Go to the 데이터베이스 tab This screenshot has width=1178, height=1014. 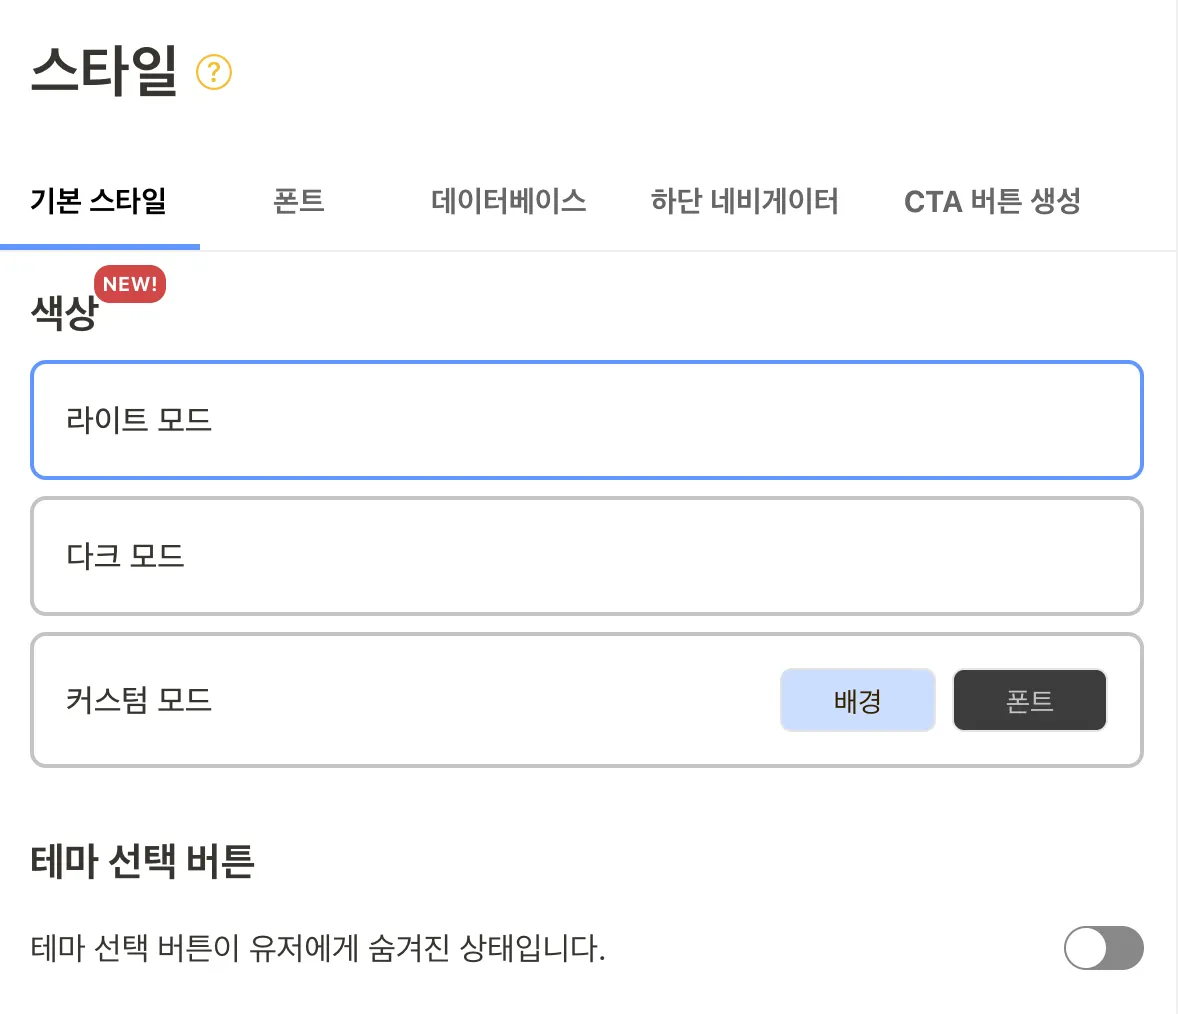(508, 201)
